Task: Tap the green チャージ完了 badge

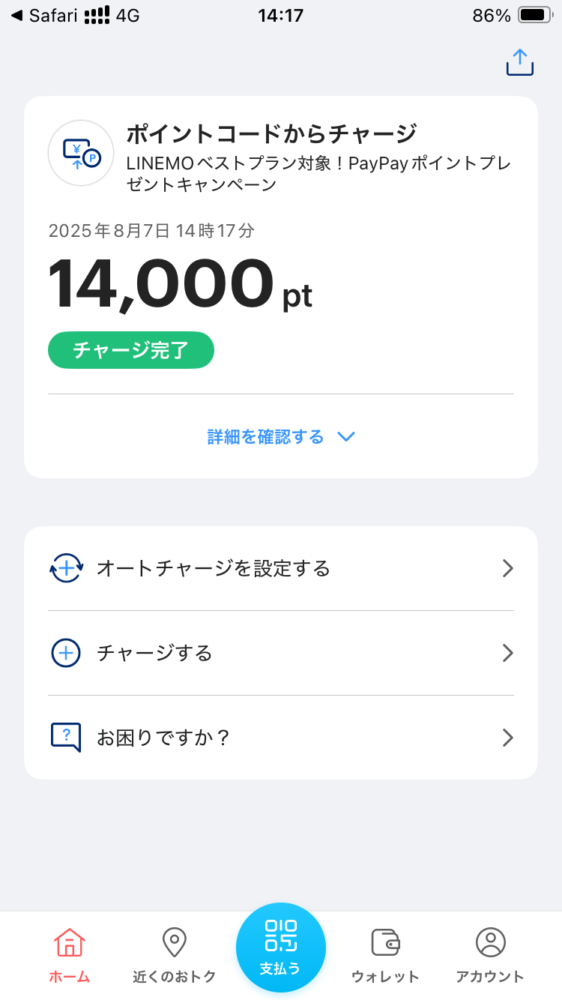Action: click(x=131, y=350)
